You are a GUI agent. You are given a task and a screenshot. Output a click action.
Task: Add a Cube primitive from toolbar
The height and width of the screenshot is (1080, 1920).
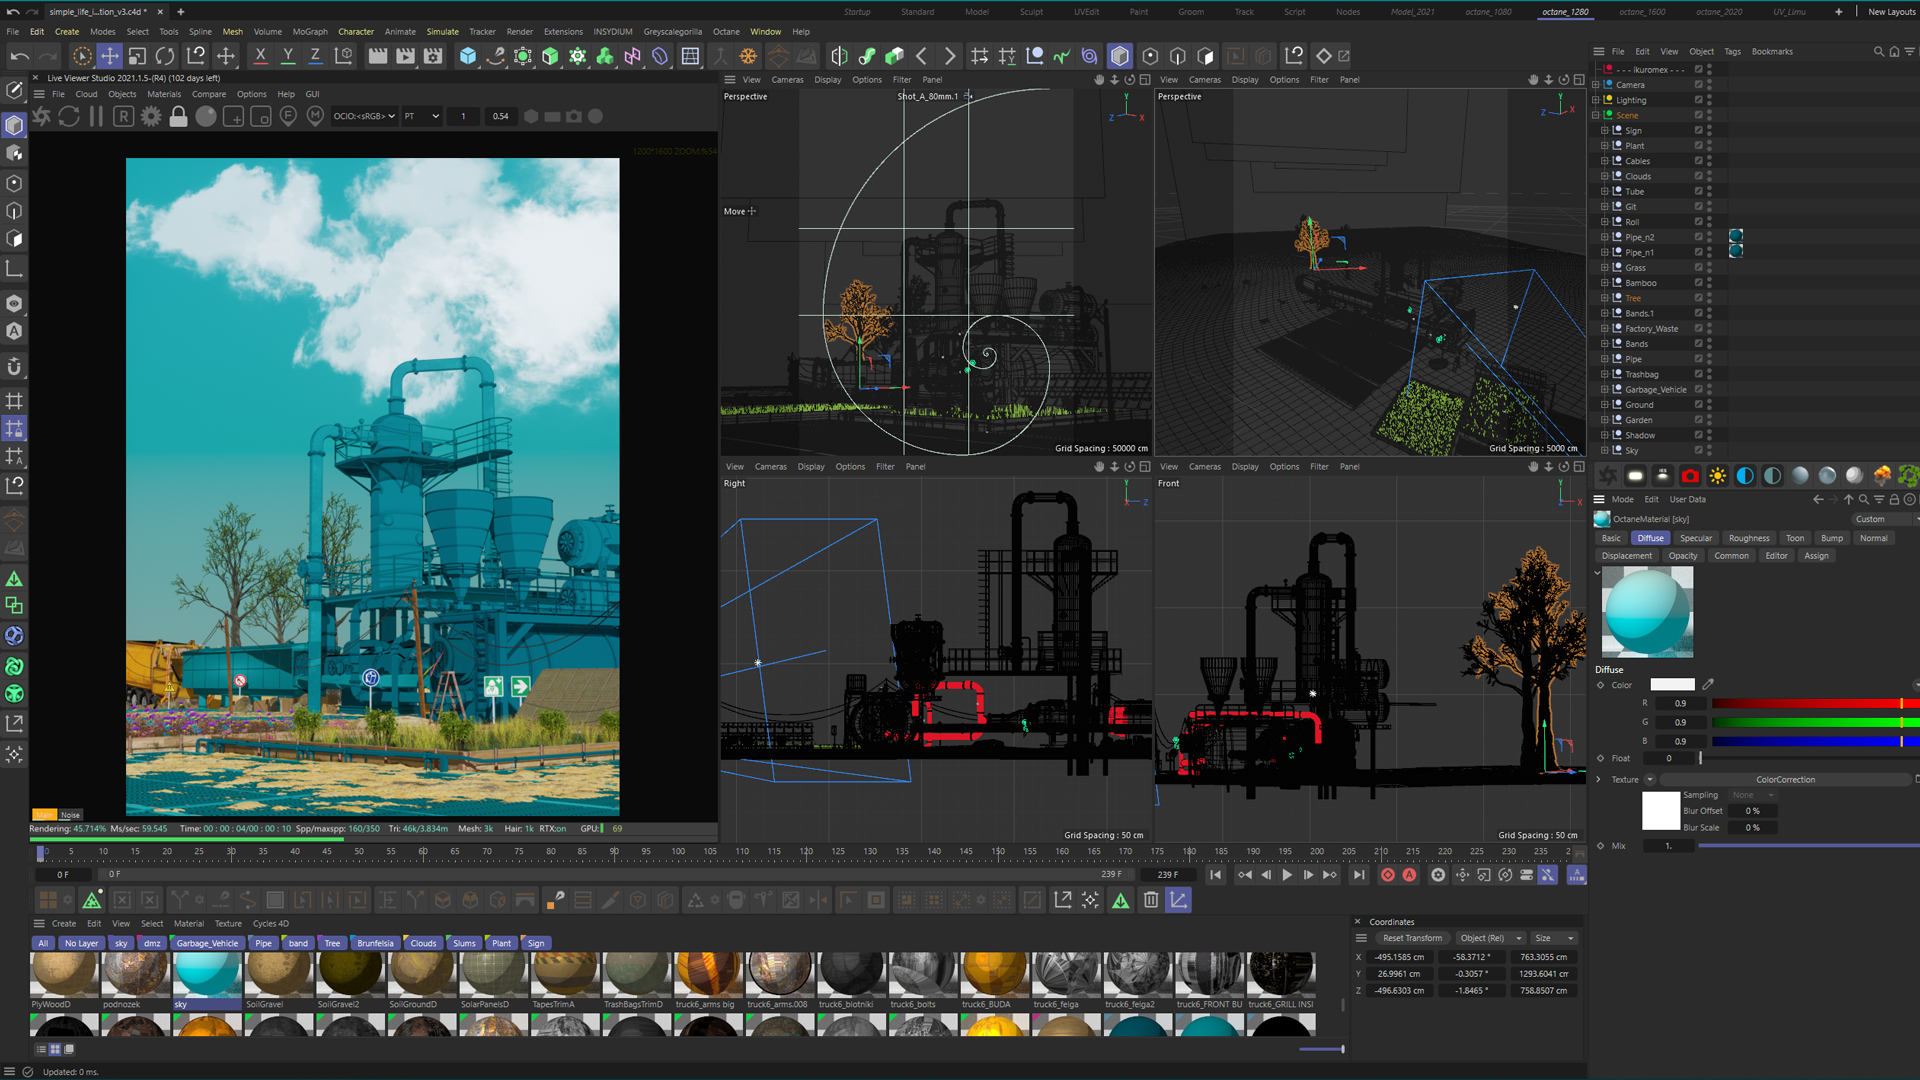coord(467,56)
